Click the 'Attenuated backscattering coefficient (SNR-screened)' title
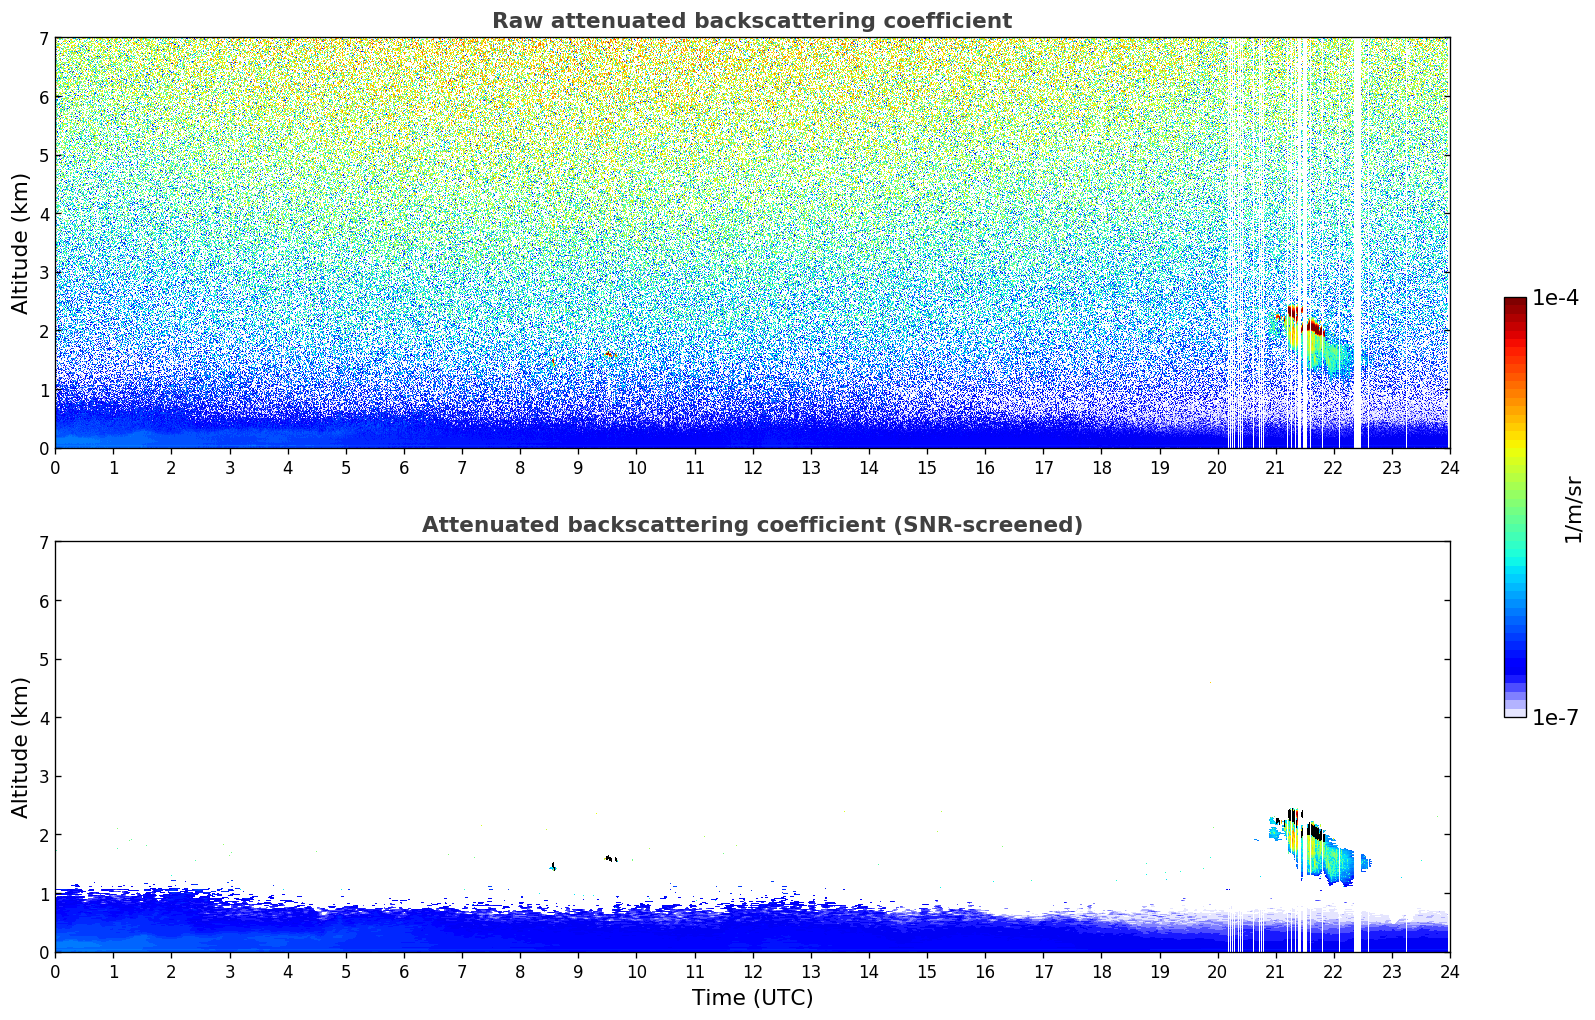Viewport: 1595px width, 1020px height. [752, 525]
